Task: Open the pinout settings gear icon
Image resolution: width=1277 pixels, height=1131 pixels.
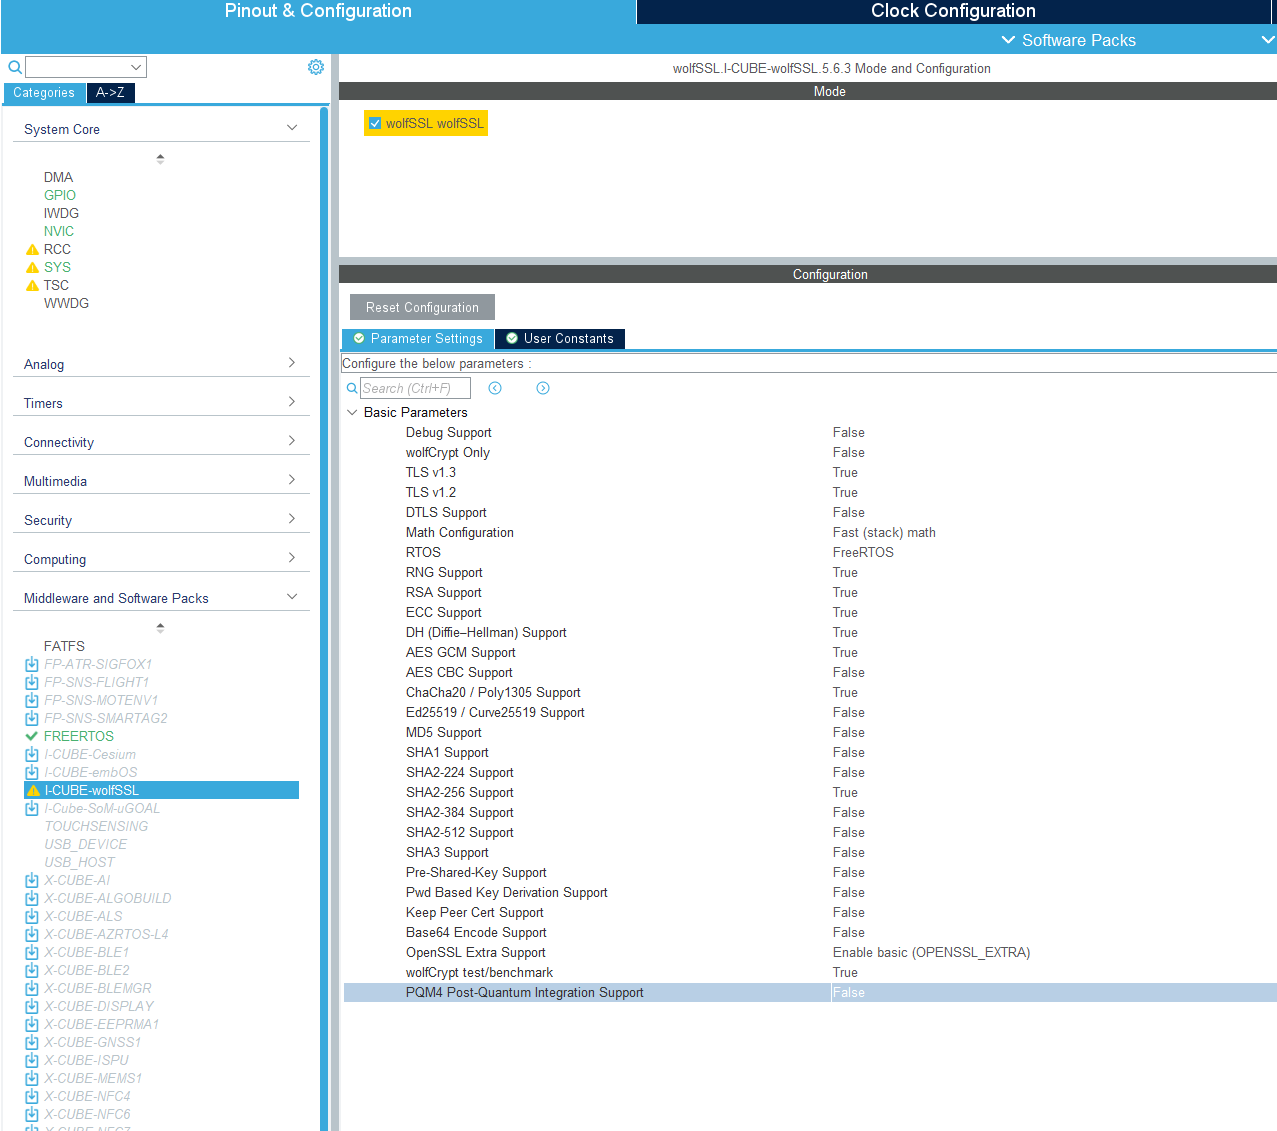Action: click(x=316, y=66)
